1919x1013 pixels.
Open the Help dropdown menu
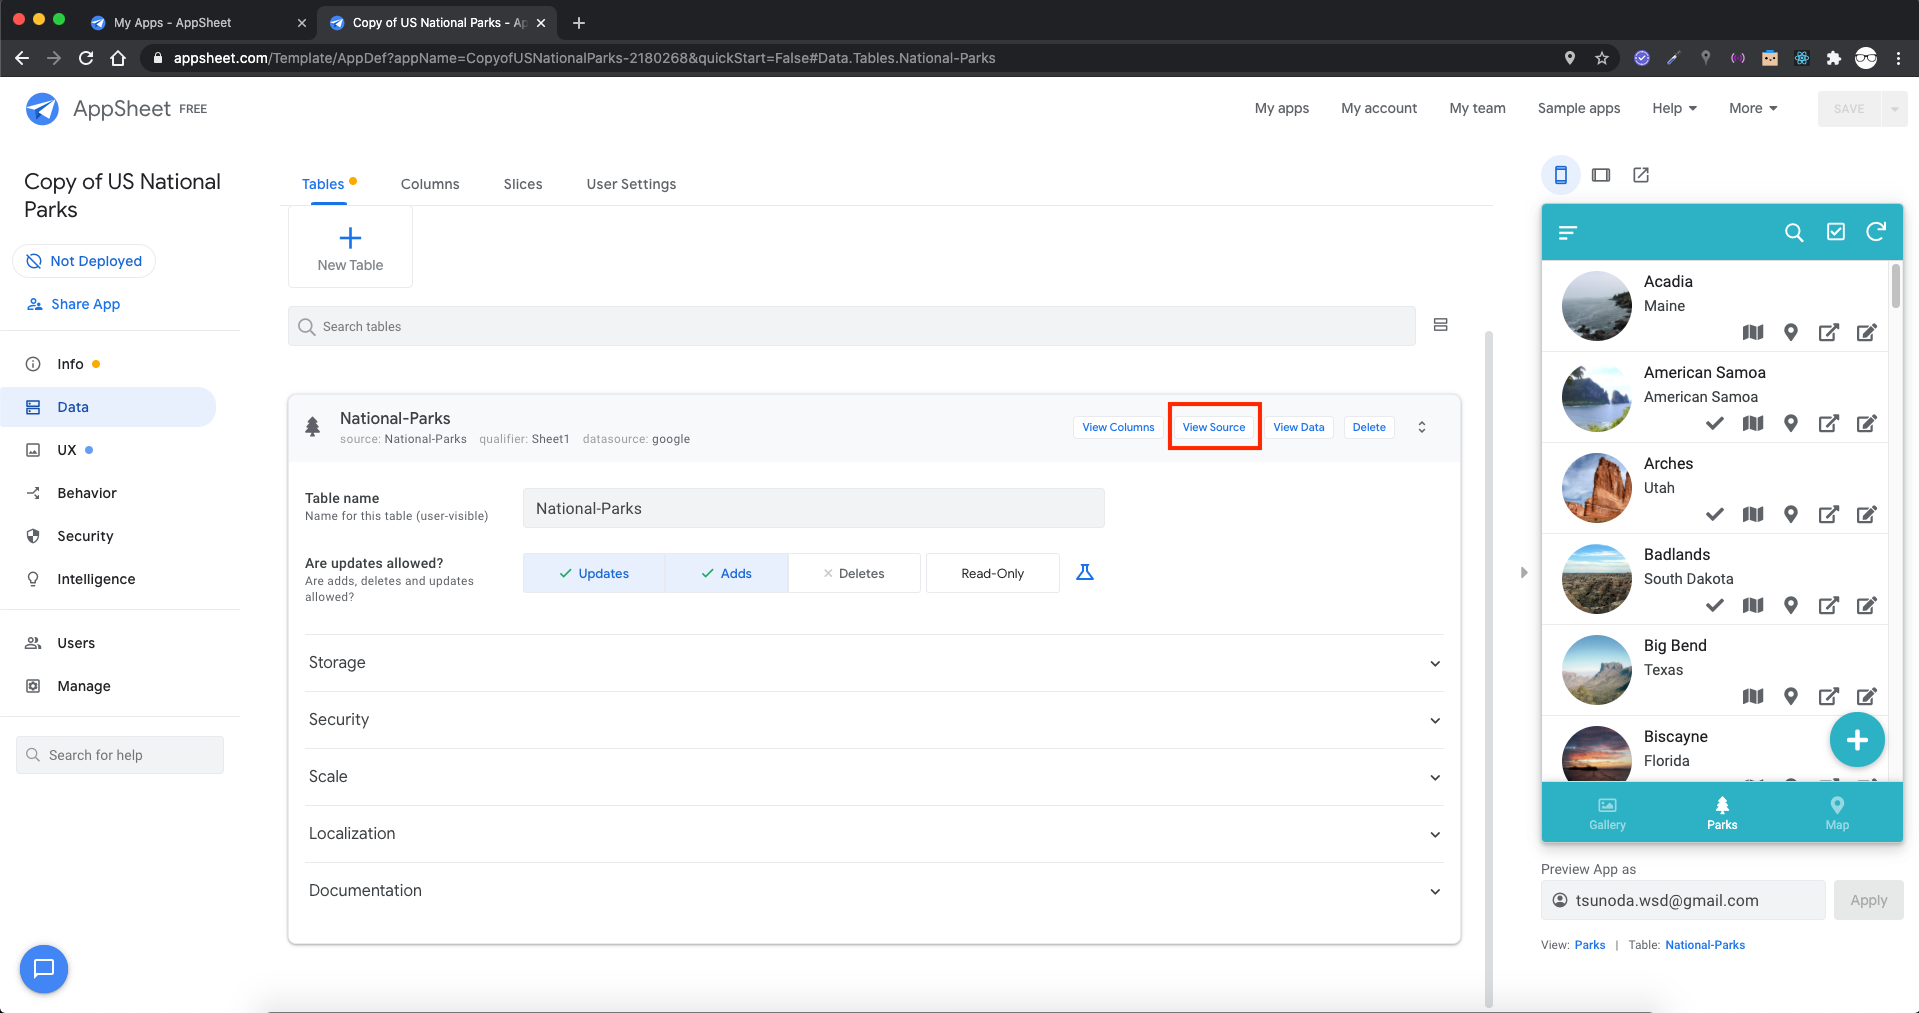1675,108
